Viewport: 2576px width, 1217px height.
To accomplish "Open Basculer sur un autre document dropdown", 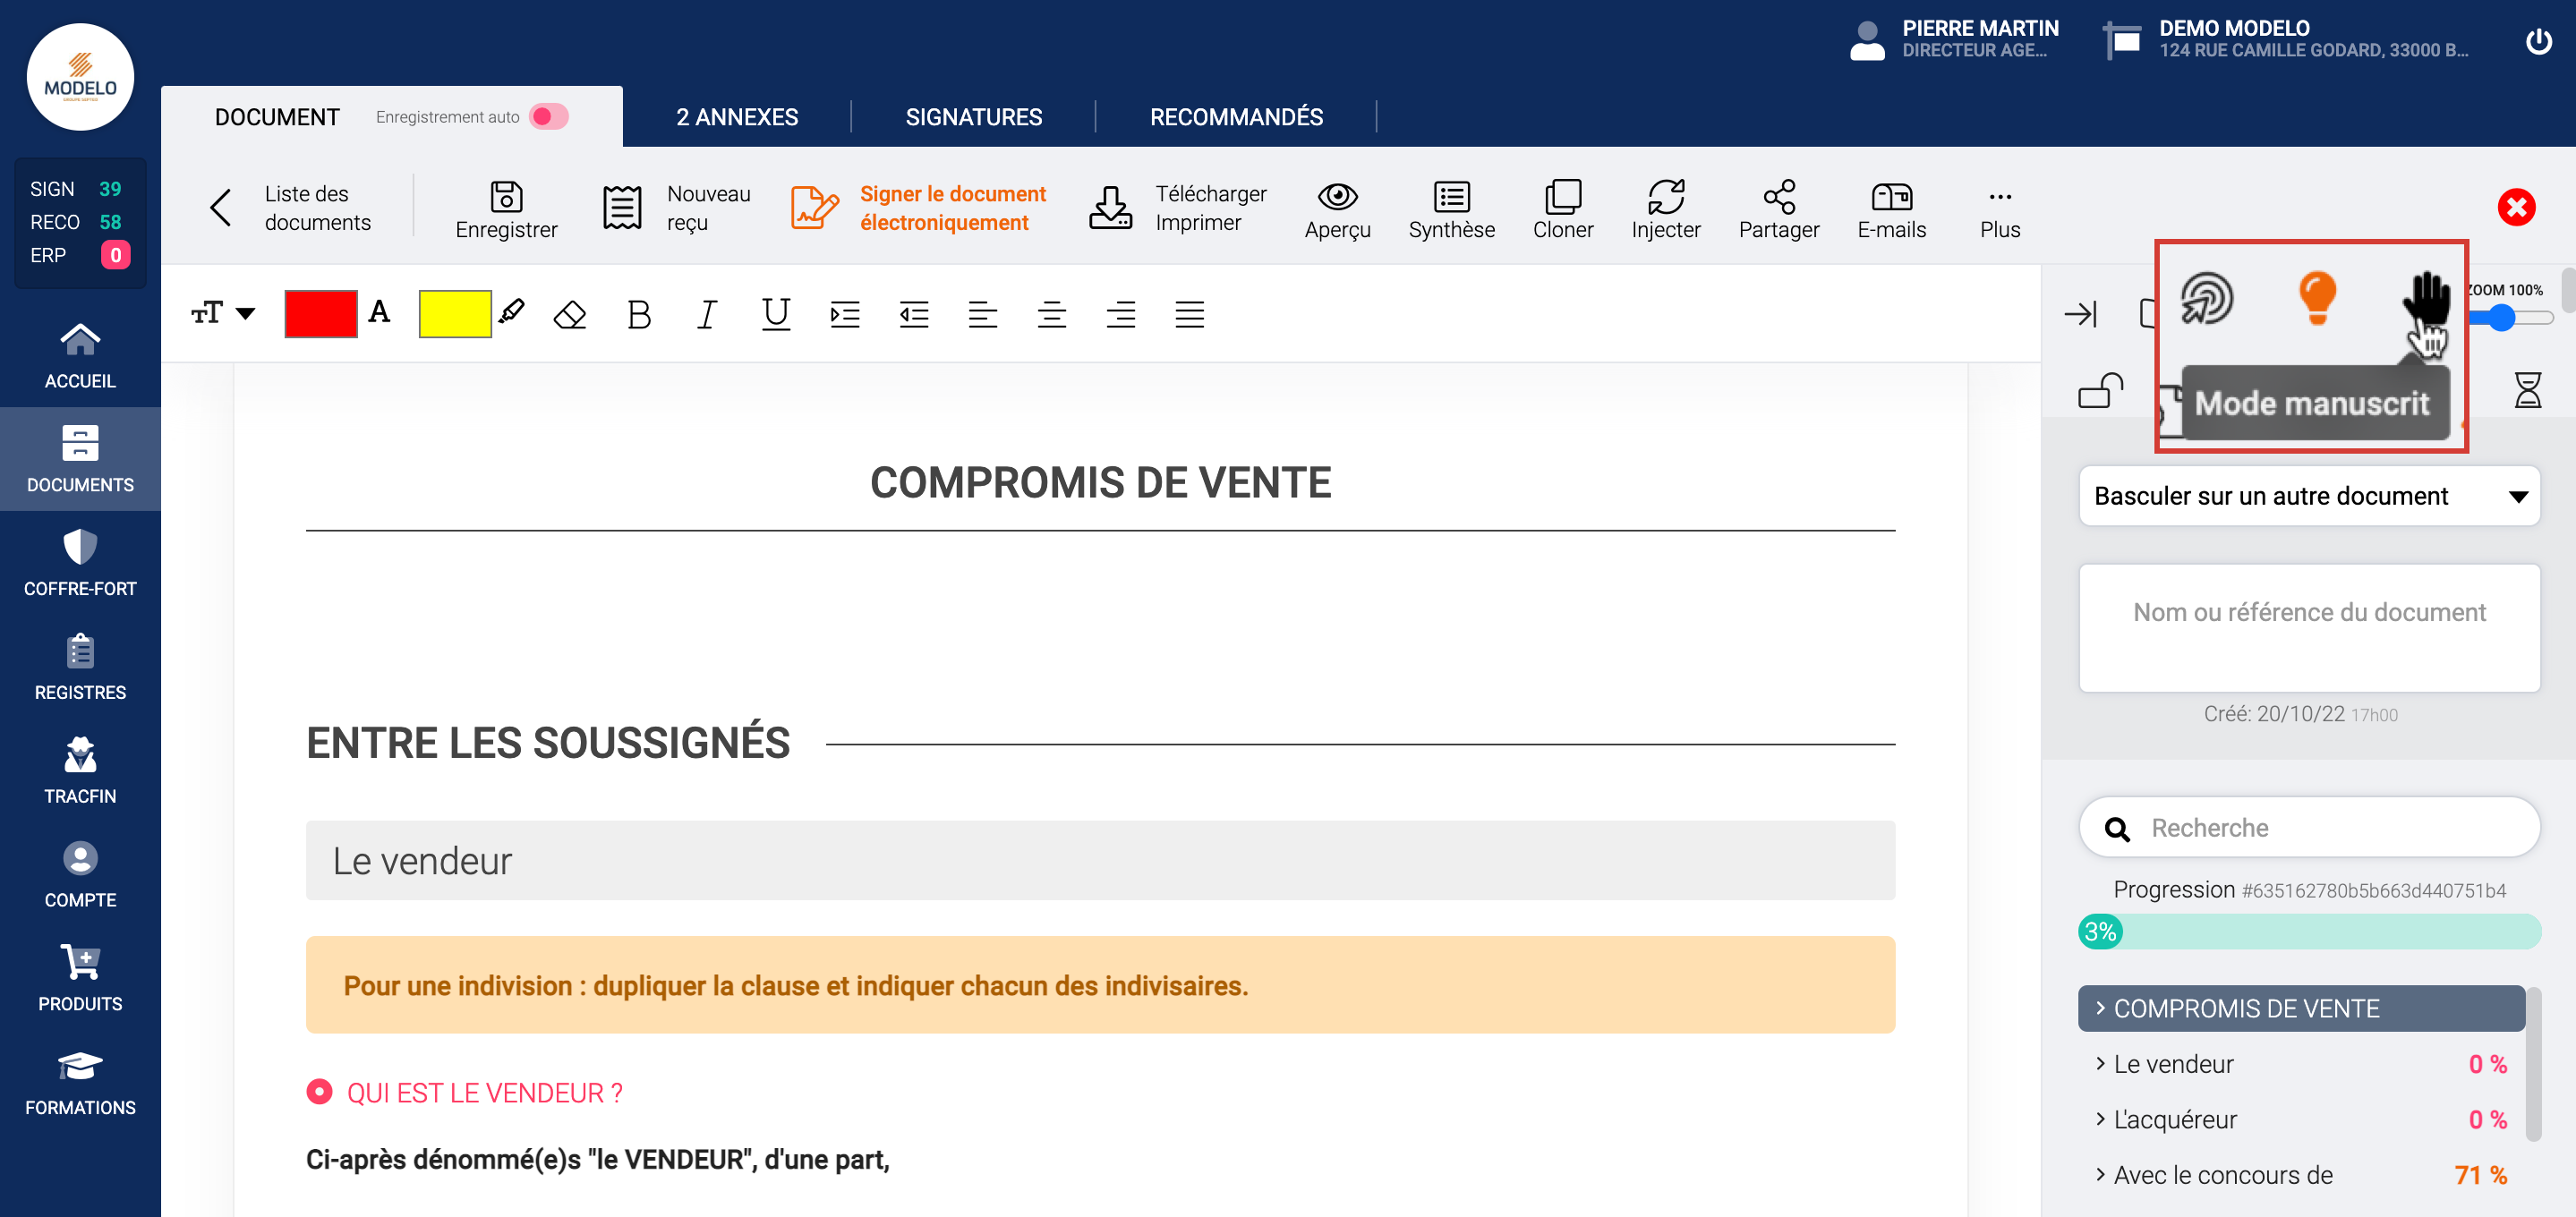I will click(2308, 496).
